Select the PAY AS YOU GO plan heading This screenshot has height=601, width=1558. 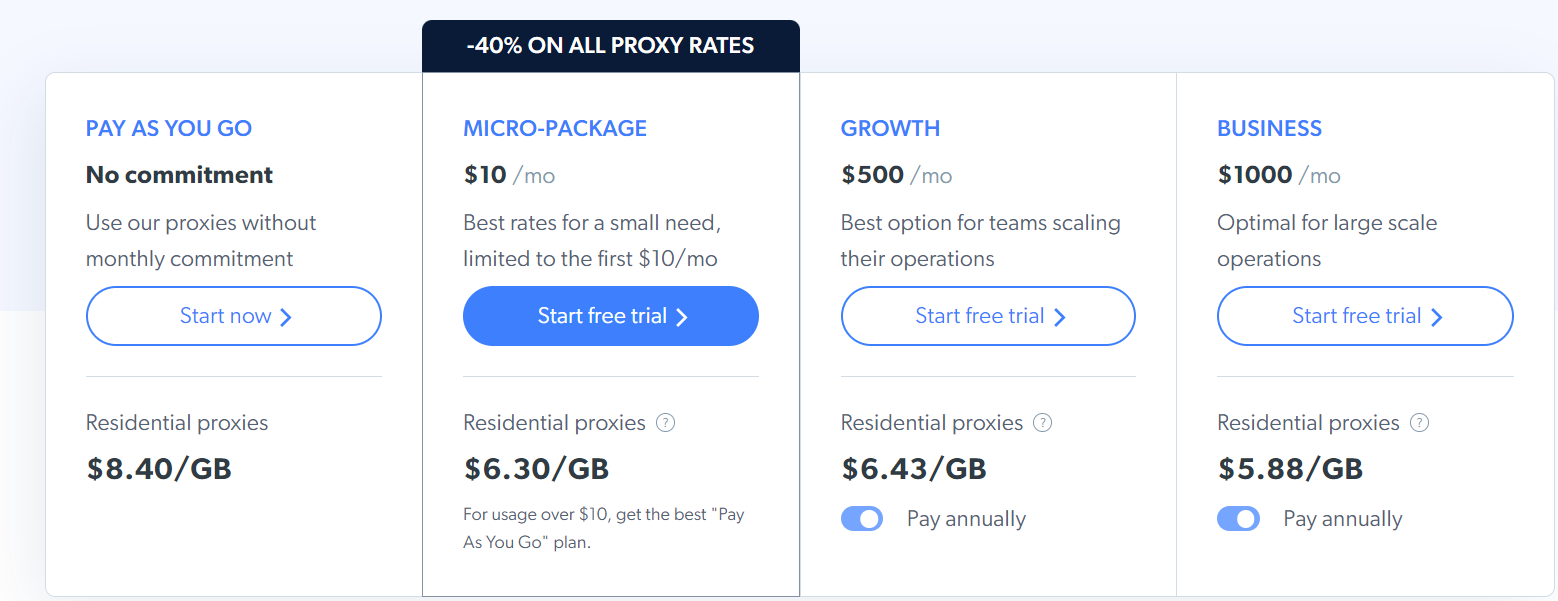[169, 128]
